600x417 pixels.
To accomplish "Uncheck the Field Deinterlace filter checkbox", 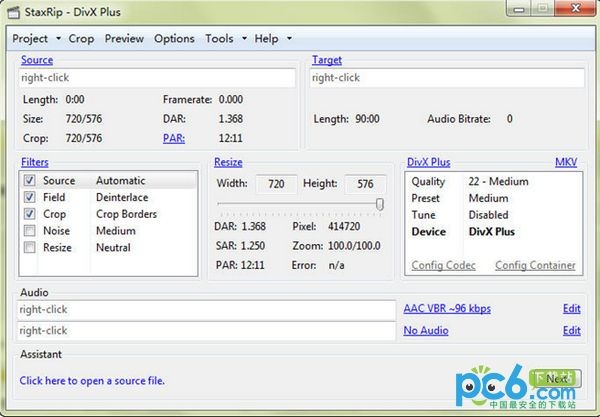I will click(29, 197).
